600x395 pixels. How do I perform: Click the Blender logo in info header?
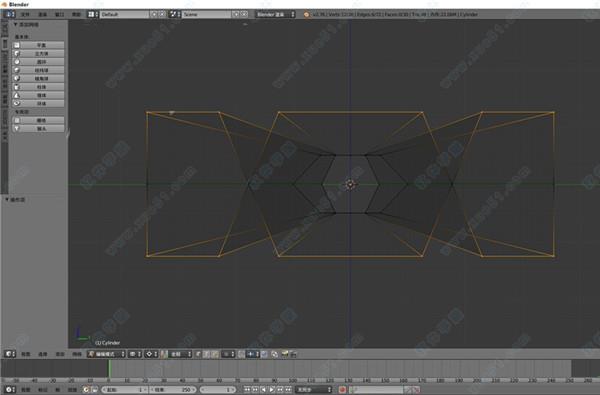coord(306,15)
